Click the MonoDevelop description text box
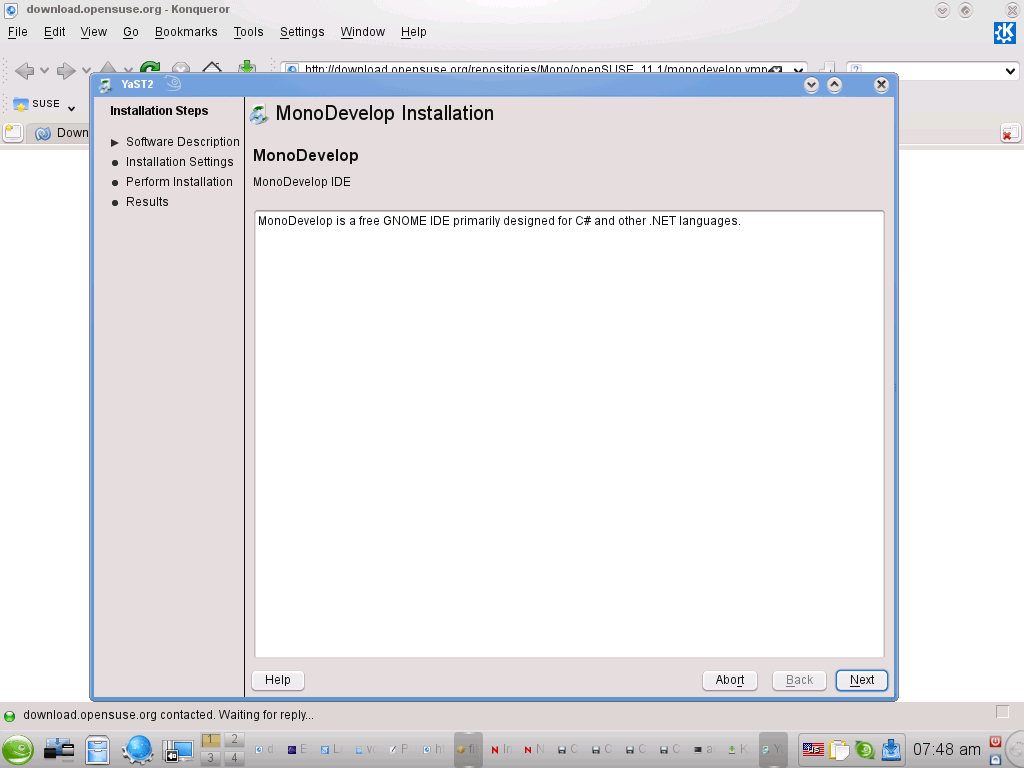Viewport: 1024px width, 768px height. click(569, 434)
